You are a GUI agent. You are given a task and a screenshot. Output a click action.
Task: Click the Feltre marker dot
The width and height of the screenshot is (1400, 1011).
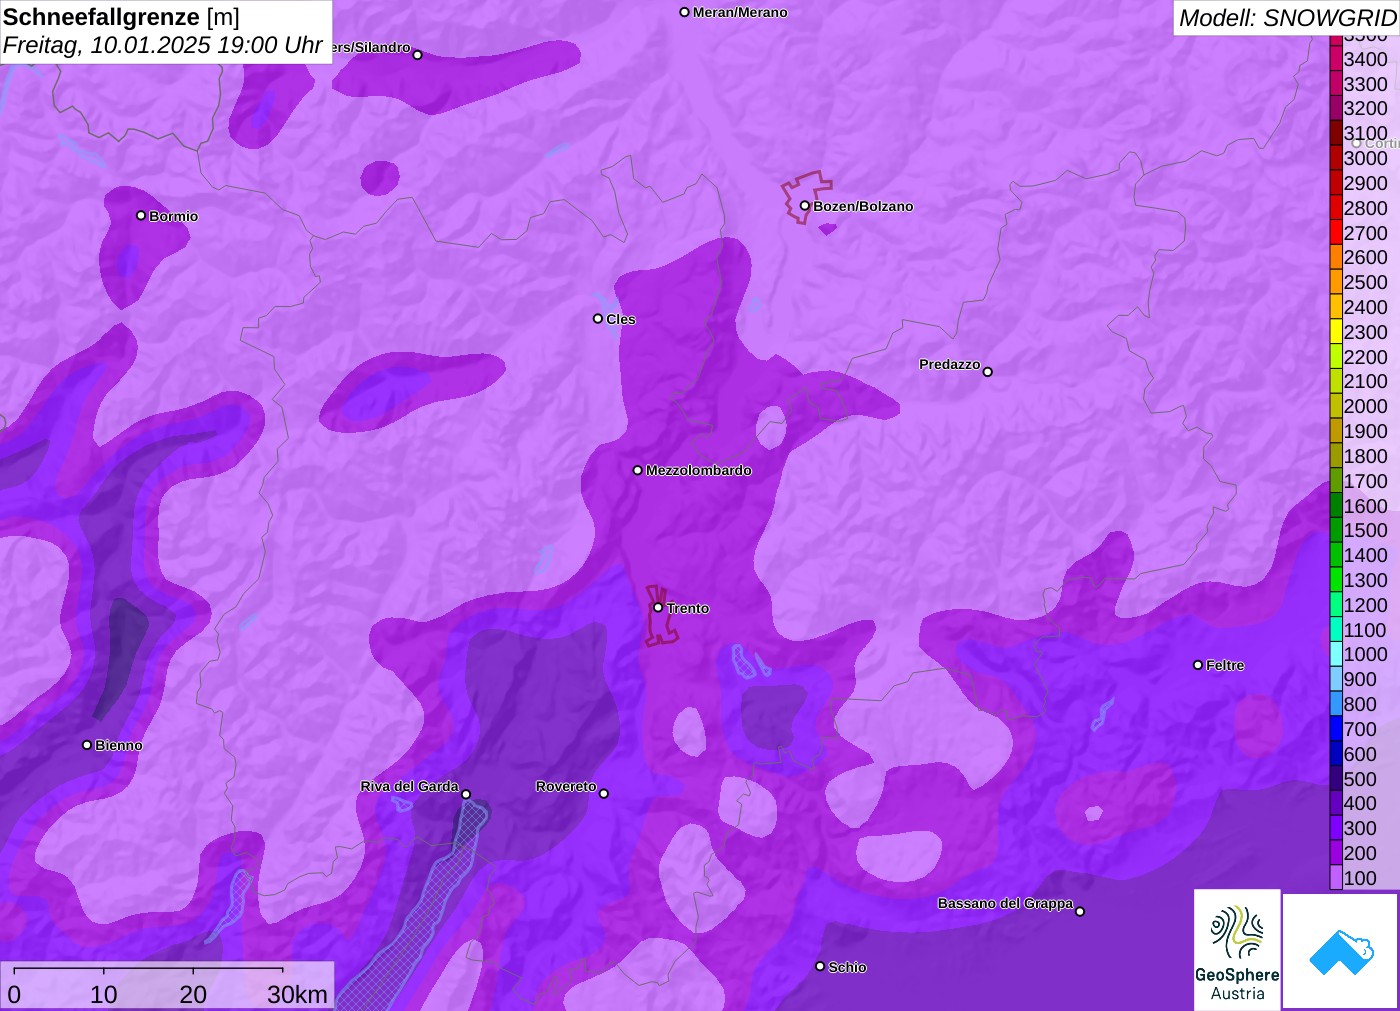click(1198, 665)
